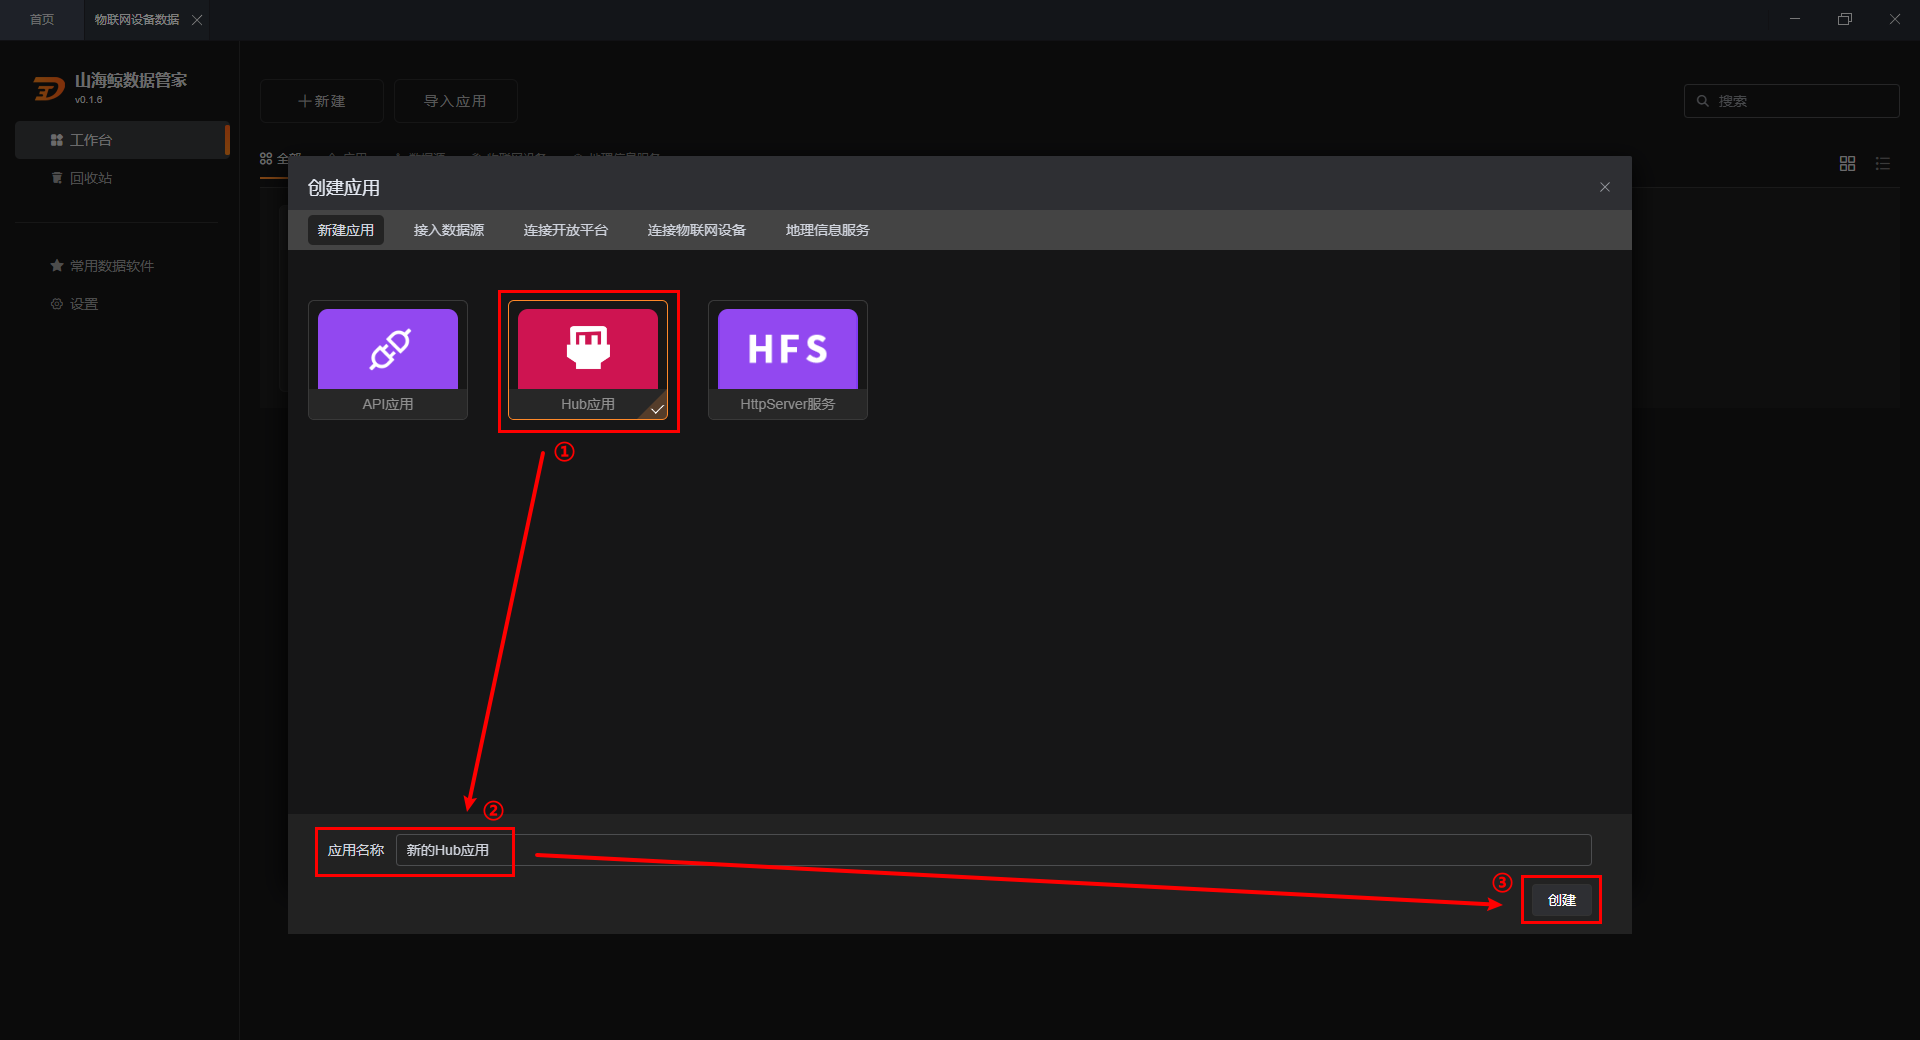
Task: Choose the HFS HttpServer服务 card
Action: pyautogui.click(x=788, y=360)
